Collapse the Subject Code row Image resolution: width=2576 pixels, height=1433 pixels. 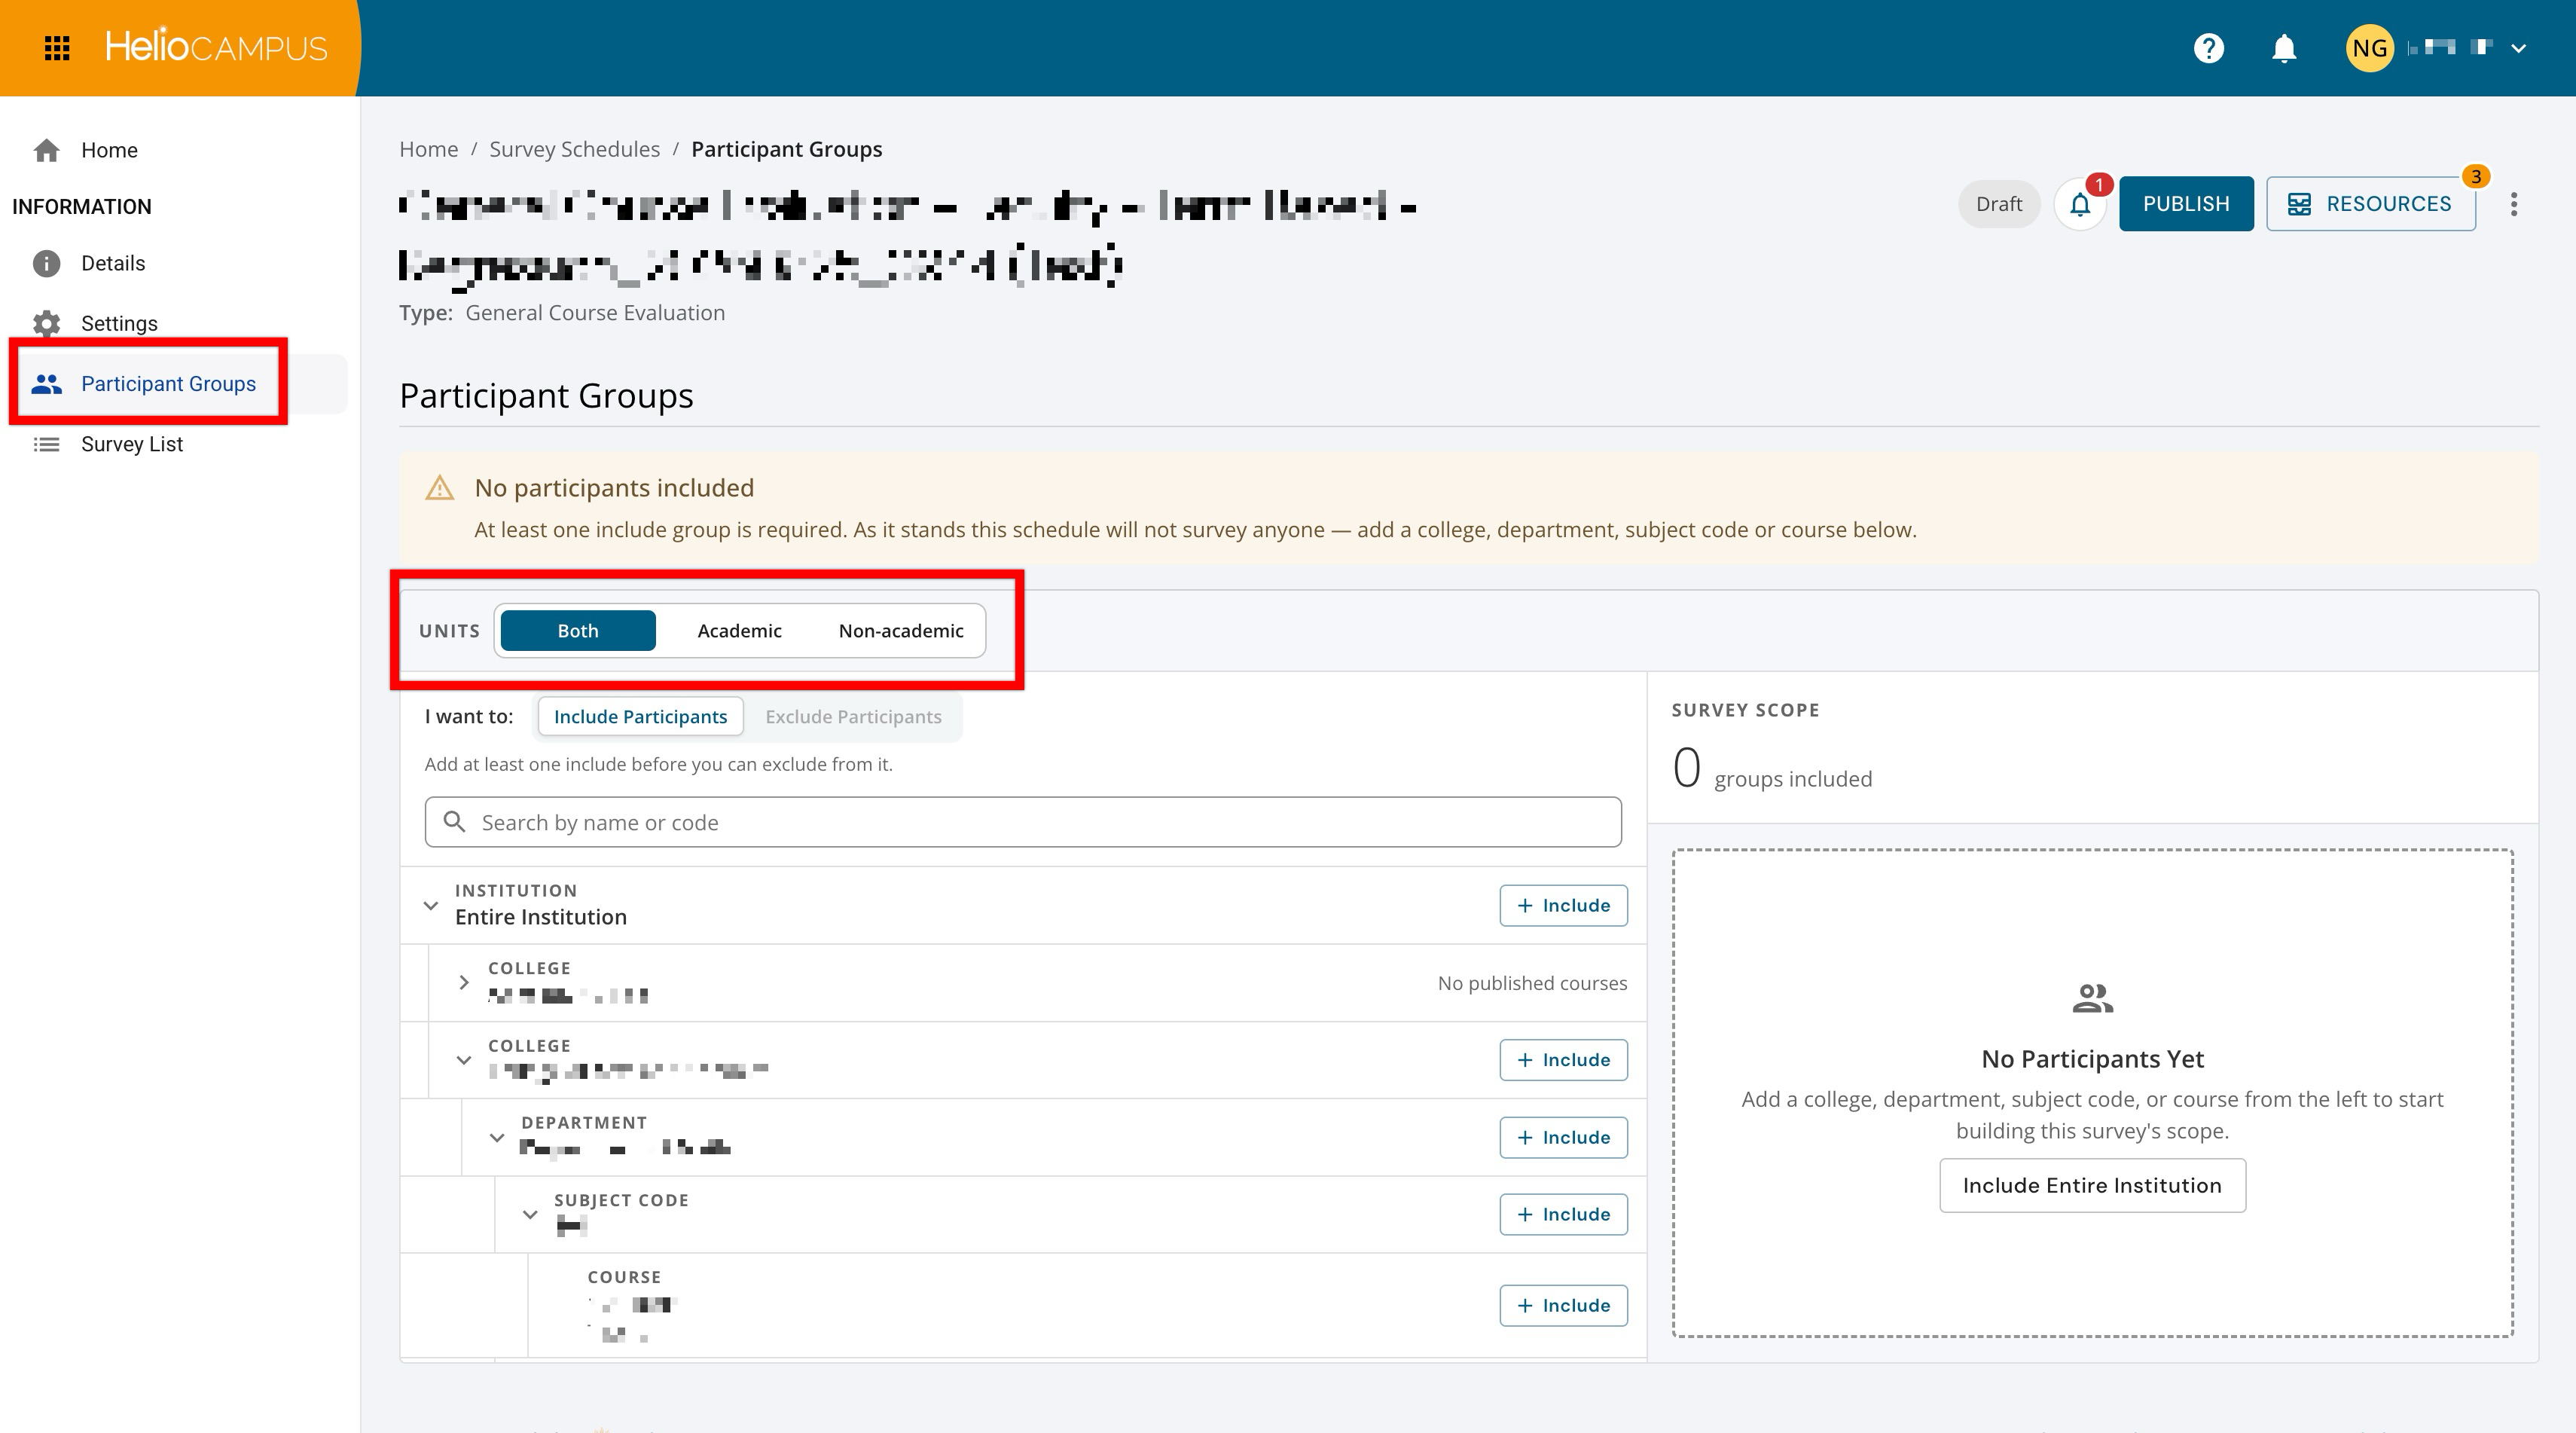530,1214
